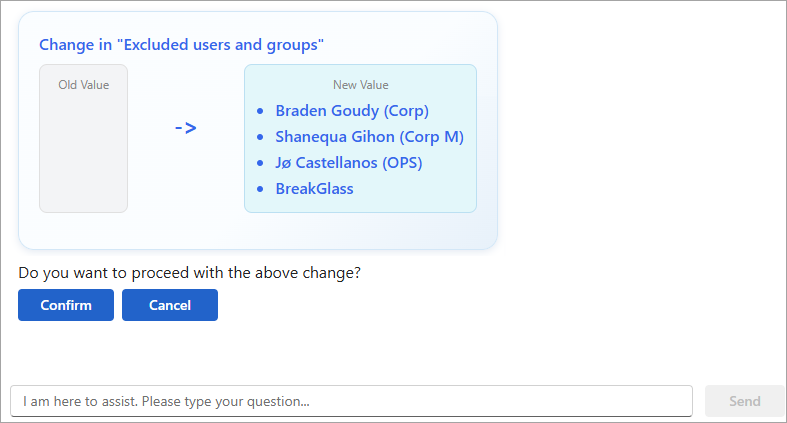Click the bullet beside Jø Castellanos

[260, 163]
